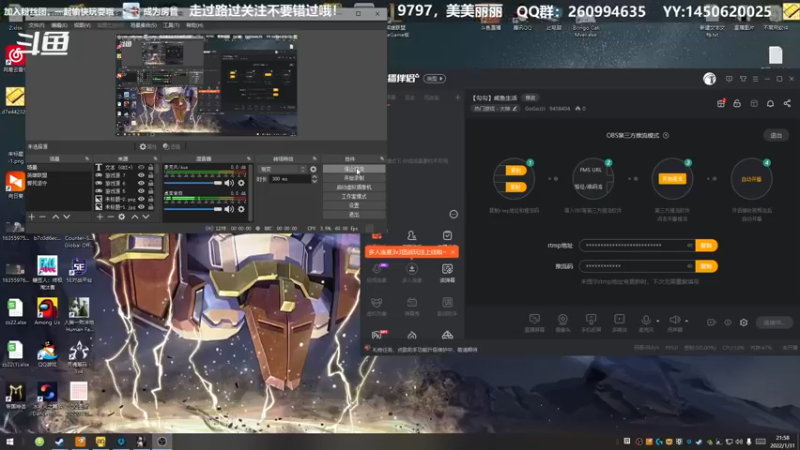Adjust the first mixer channel volume slider
Image resolution: width=800 pixels, height=450 pixels.
[193, 183]
